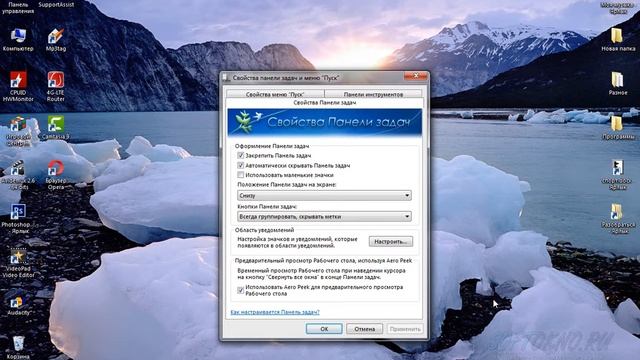Click the Настроить... button
The image size is (640, 360).
tap(391, 242)
